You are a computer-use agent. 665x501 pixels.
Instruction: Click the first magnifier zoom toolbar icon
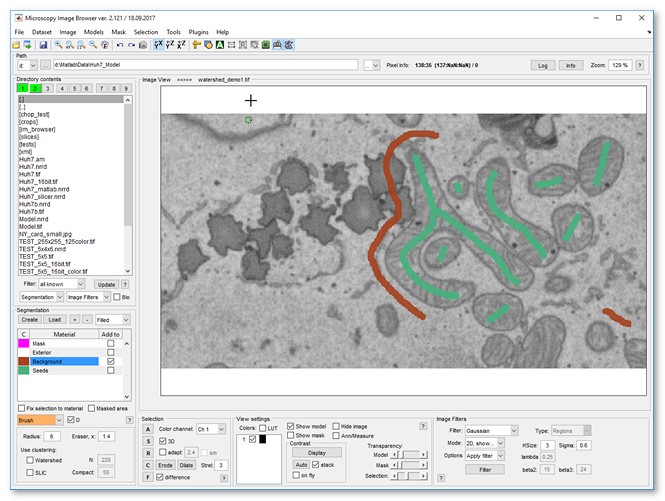click(58, 45)
